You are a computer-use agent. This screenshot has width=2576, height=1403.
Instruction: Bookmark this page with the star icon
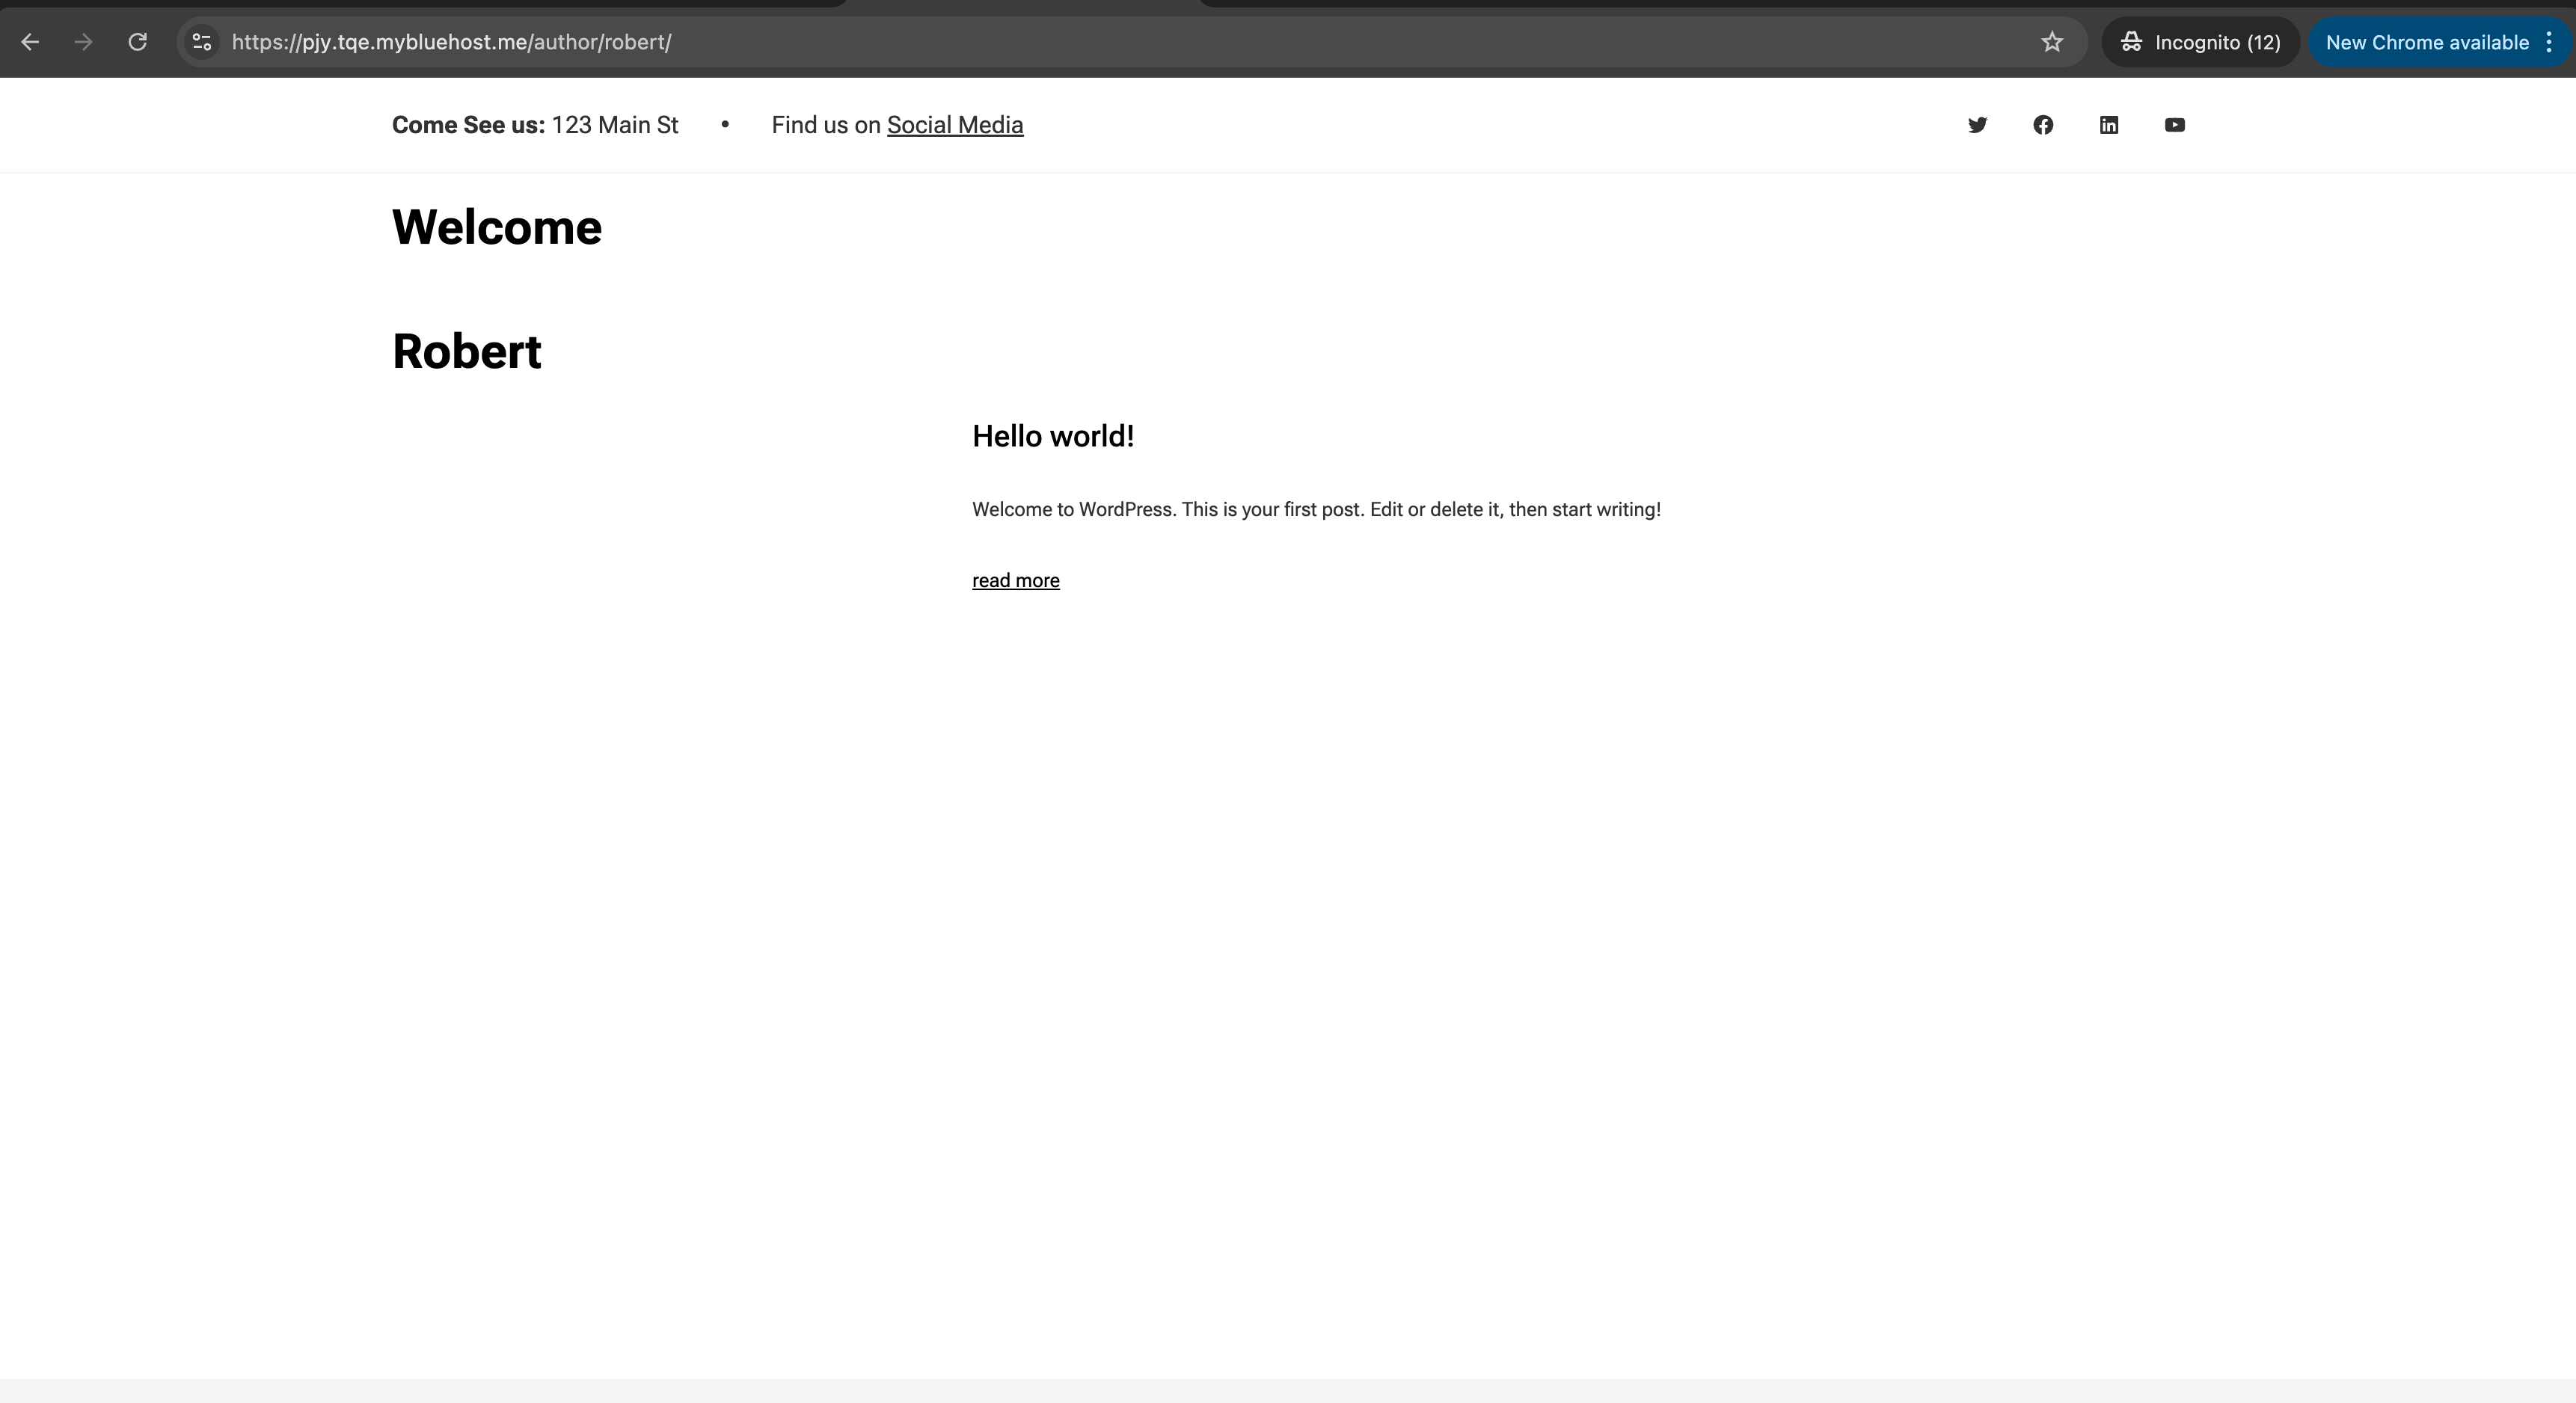coord(2052,42)
